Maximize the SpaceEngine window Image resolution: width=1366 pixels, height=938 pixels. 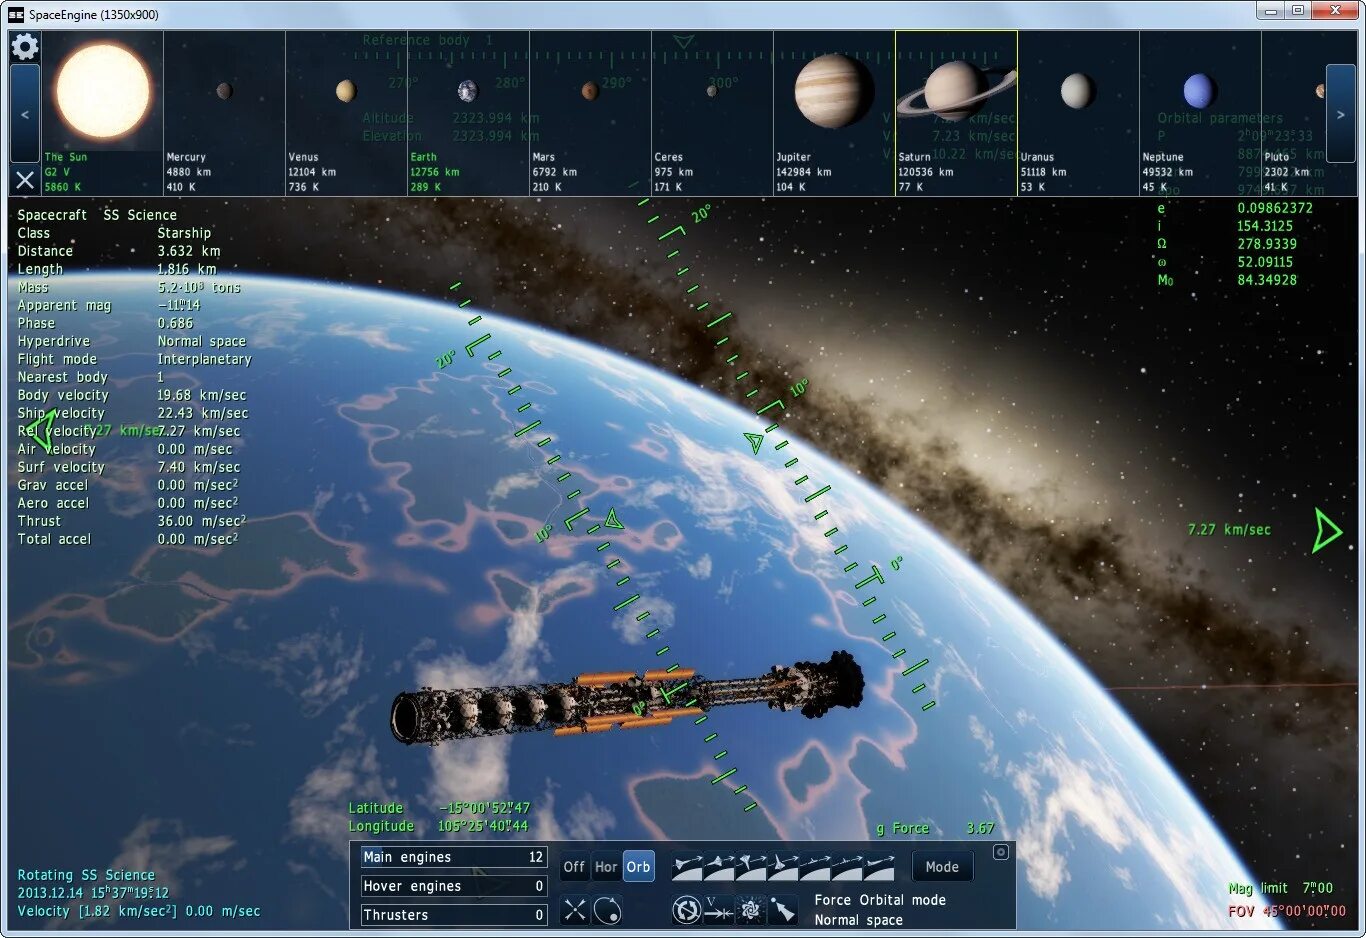point(1297,11)
